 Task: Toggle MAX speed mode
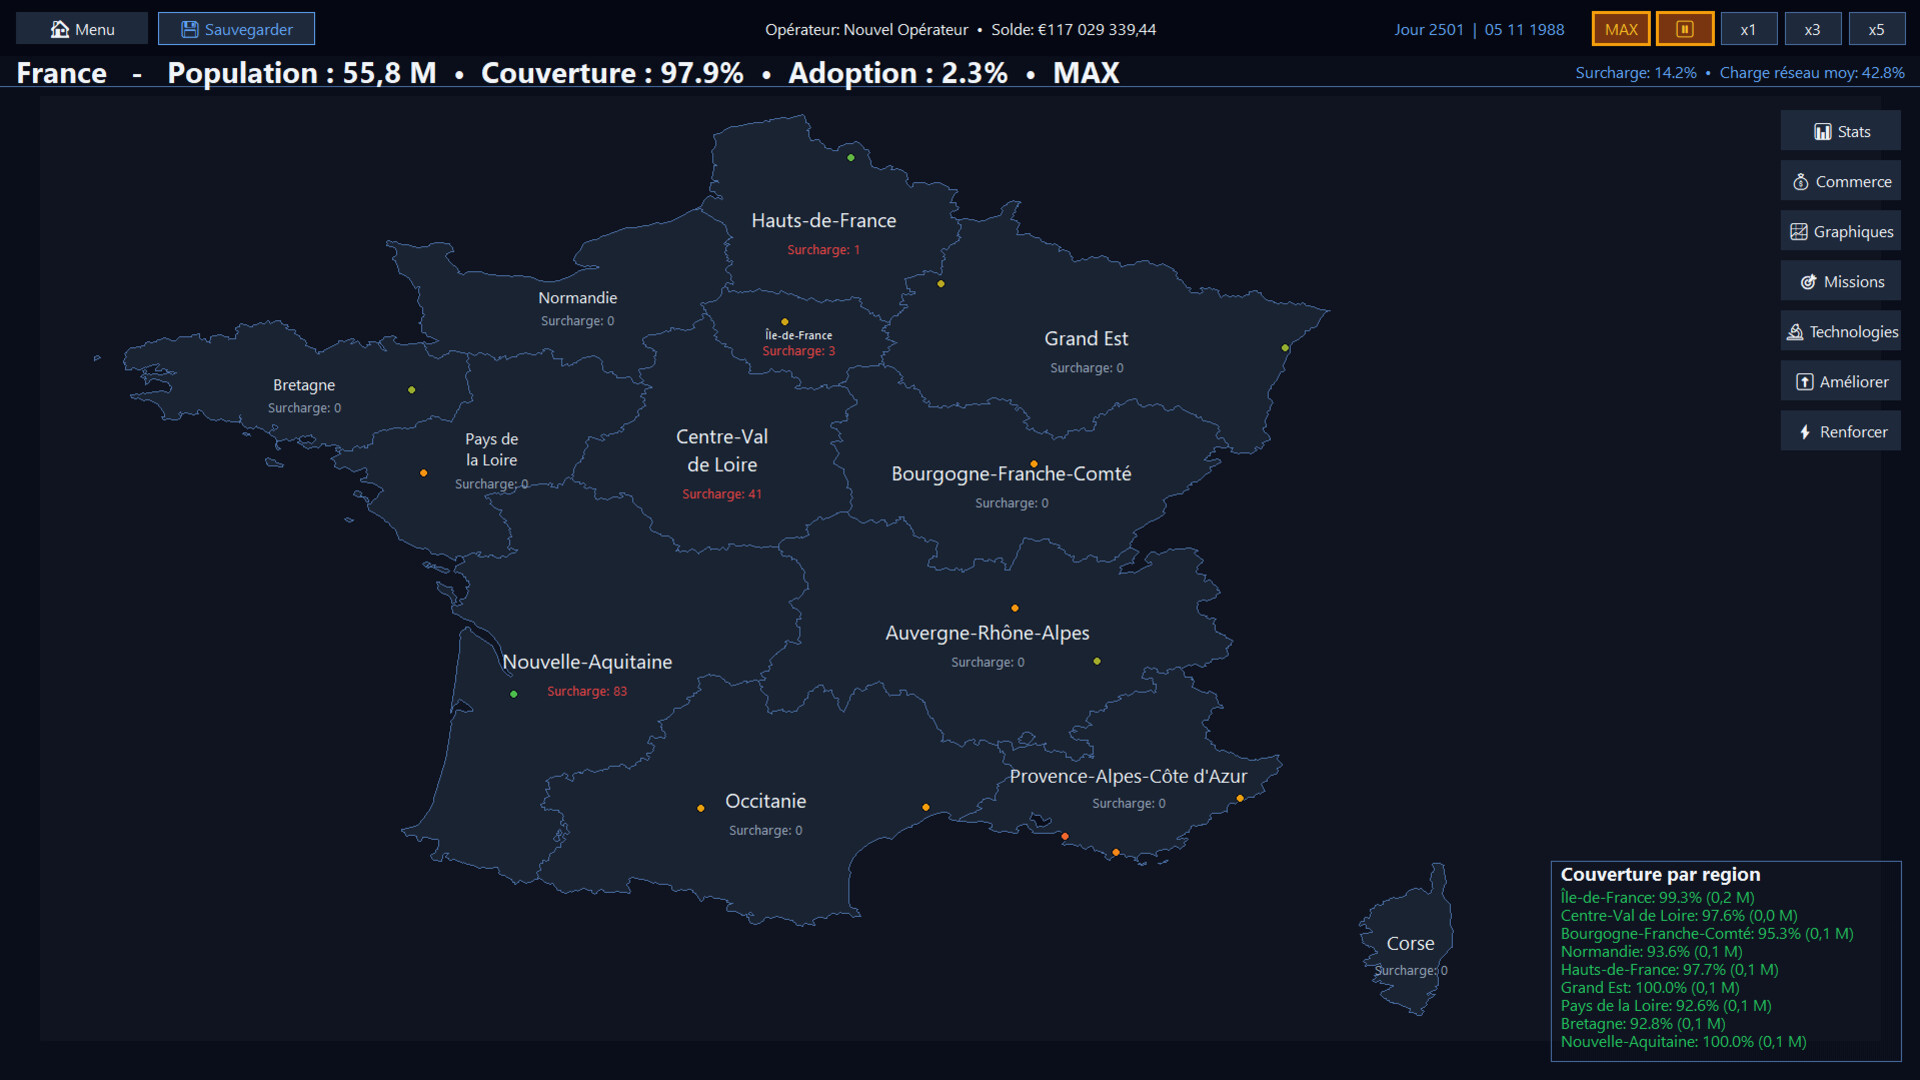1620,29
